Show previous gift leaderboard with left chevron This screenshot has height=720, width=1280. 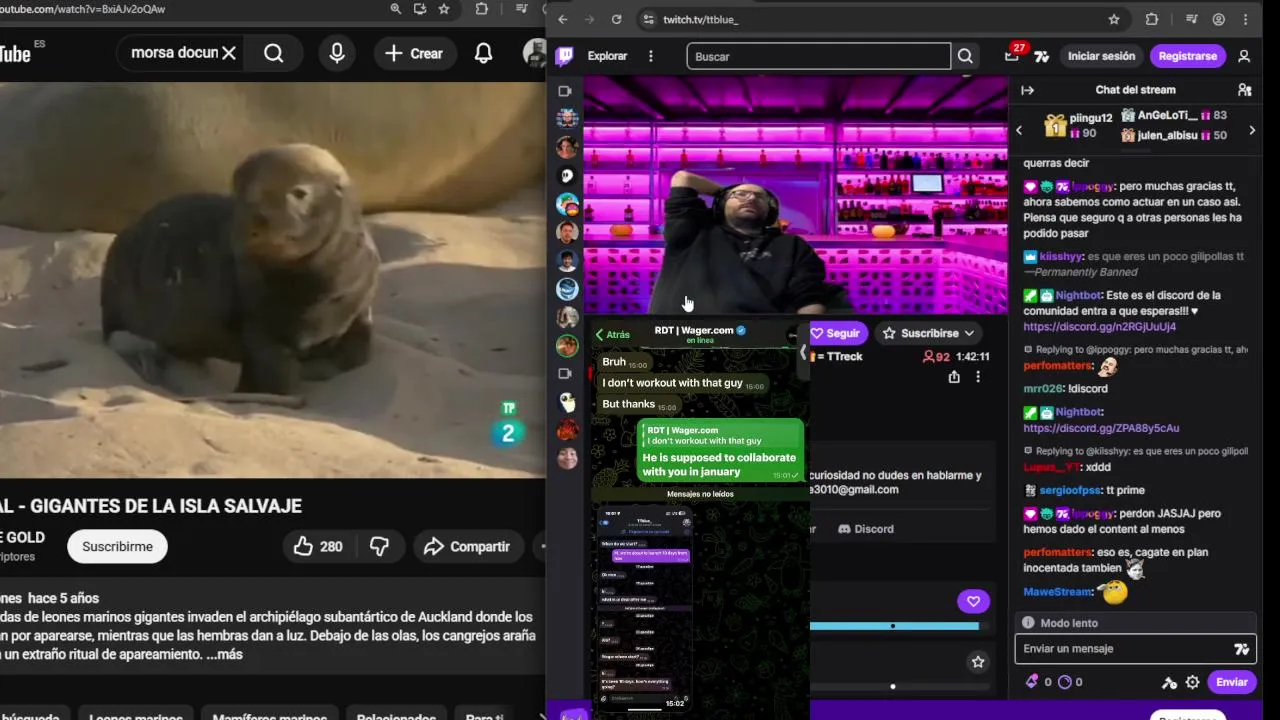click(x=1019, y=130)
